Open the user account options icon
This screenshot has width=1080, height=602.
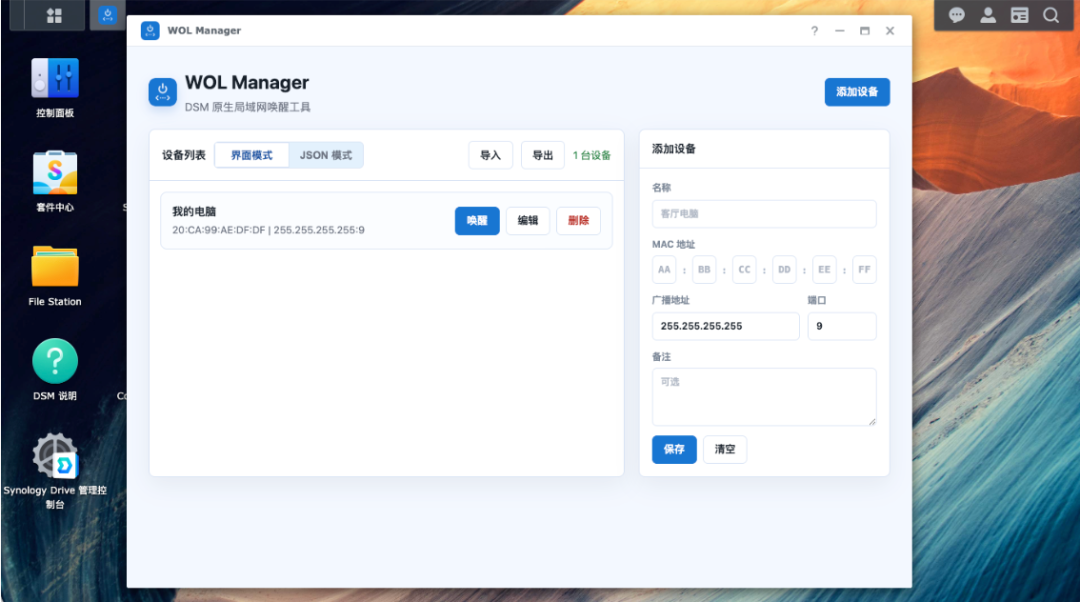[988, 15]
